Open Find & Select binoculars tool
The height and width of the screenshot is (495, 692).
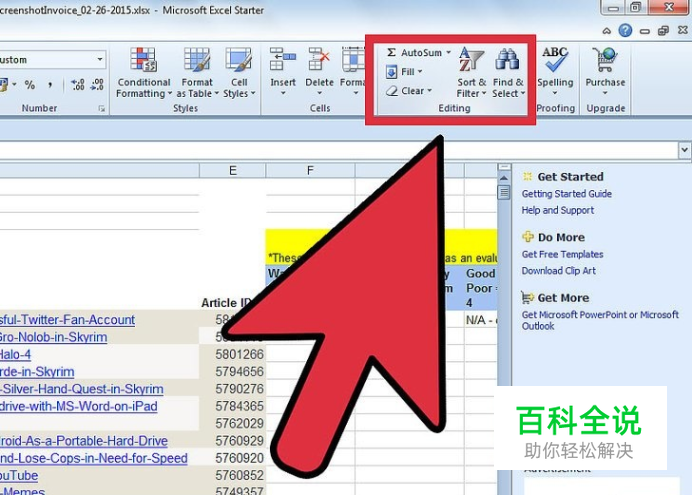pos(508,73)
